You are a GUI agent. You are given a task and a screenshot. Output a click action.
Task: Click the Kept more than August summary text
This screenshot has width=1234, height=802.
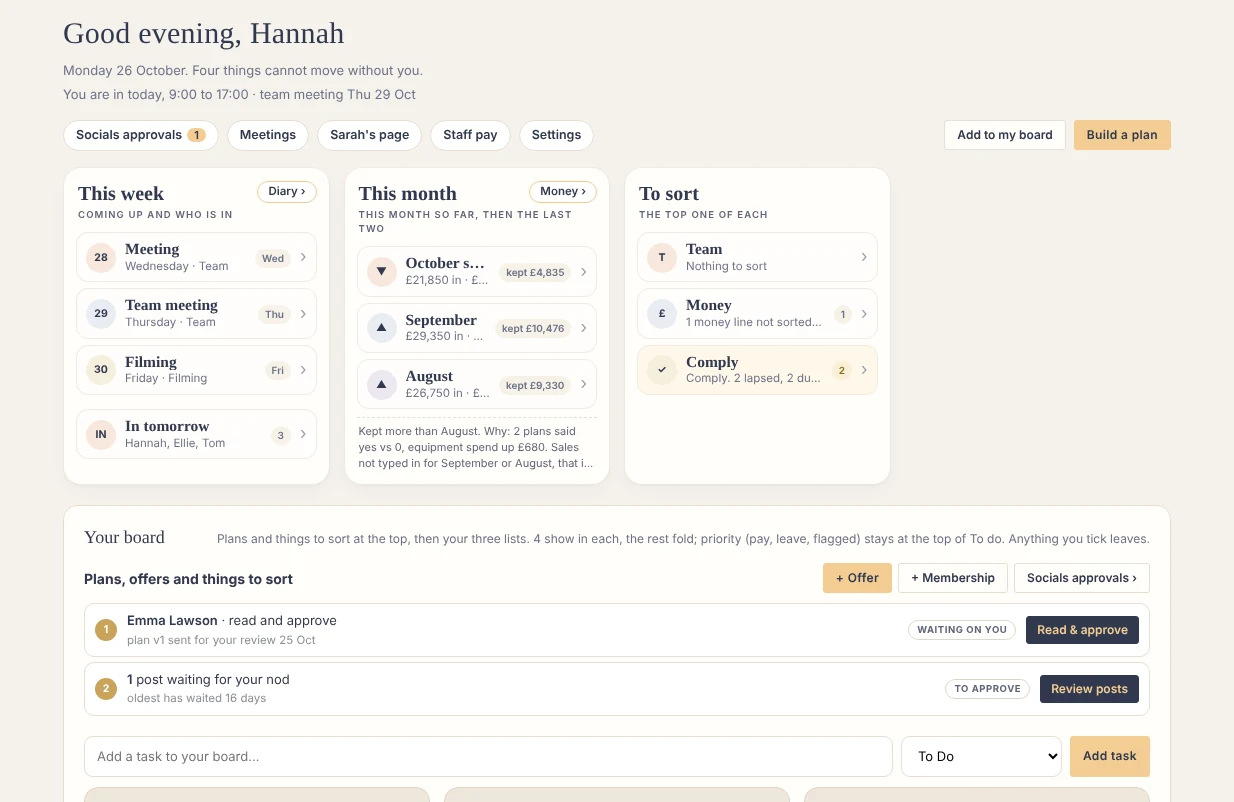[476, 447]
